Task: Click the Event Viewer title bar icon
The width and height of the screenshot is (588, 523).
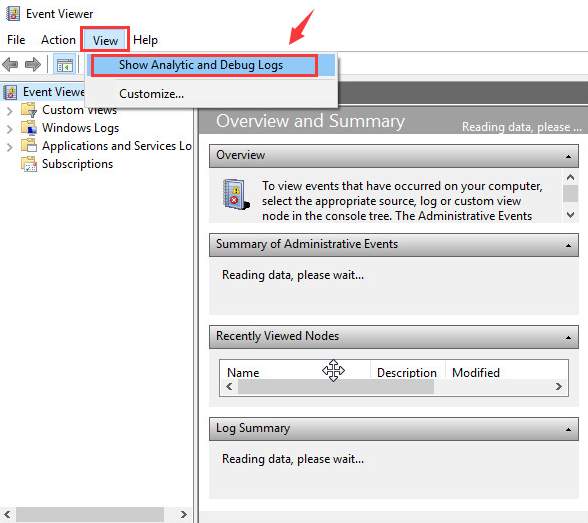Action: point(13,13)
